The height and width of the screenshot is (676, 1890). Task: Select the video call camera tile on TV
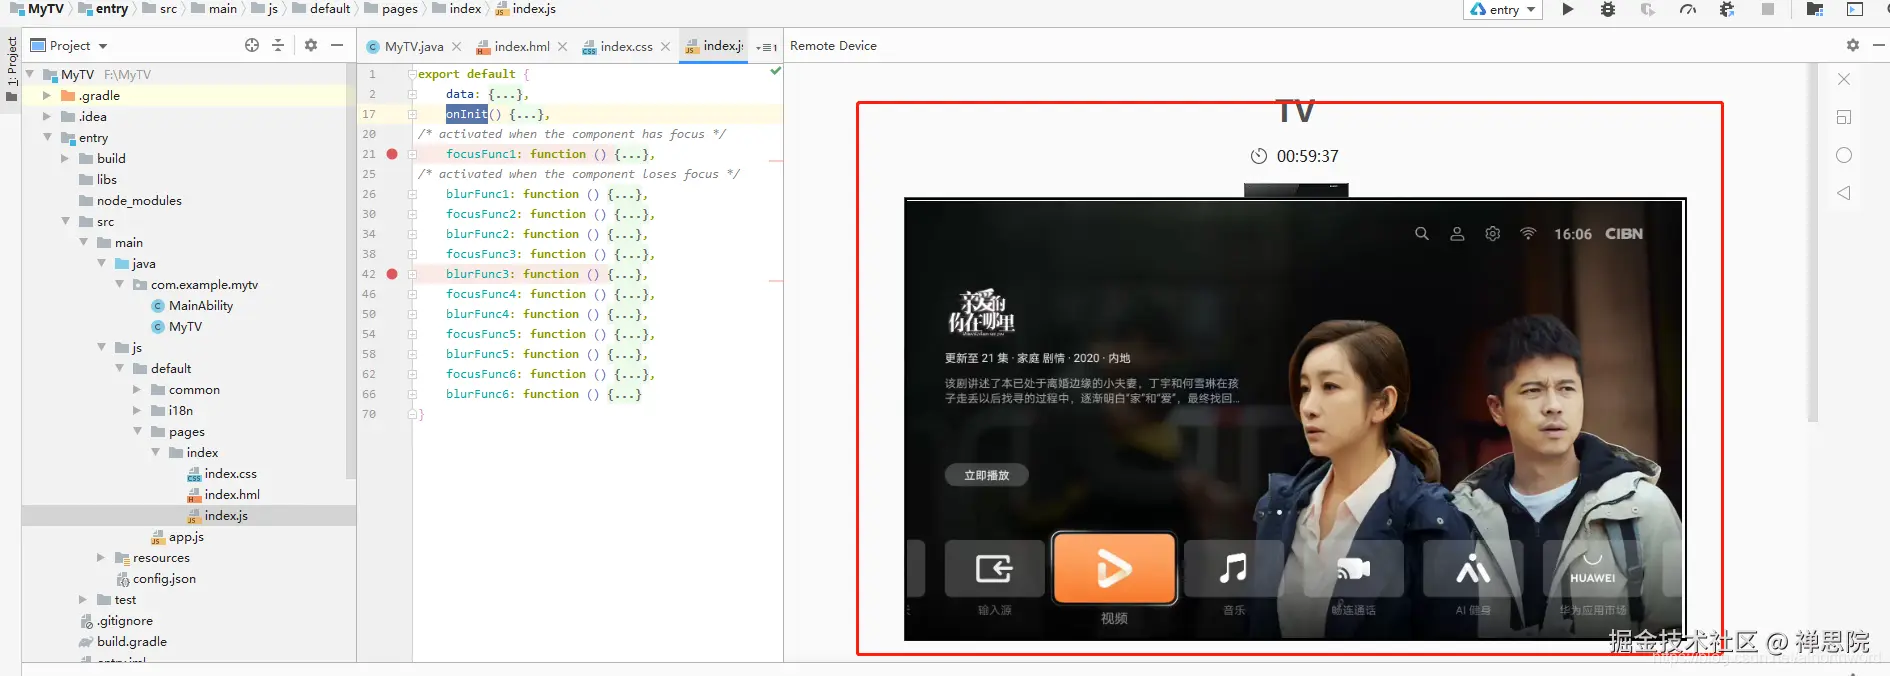click(x=1353, y=569)
